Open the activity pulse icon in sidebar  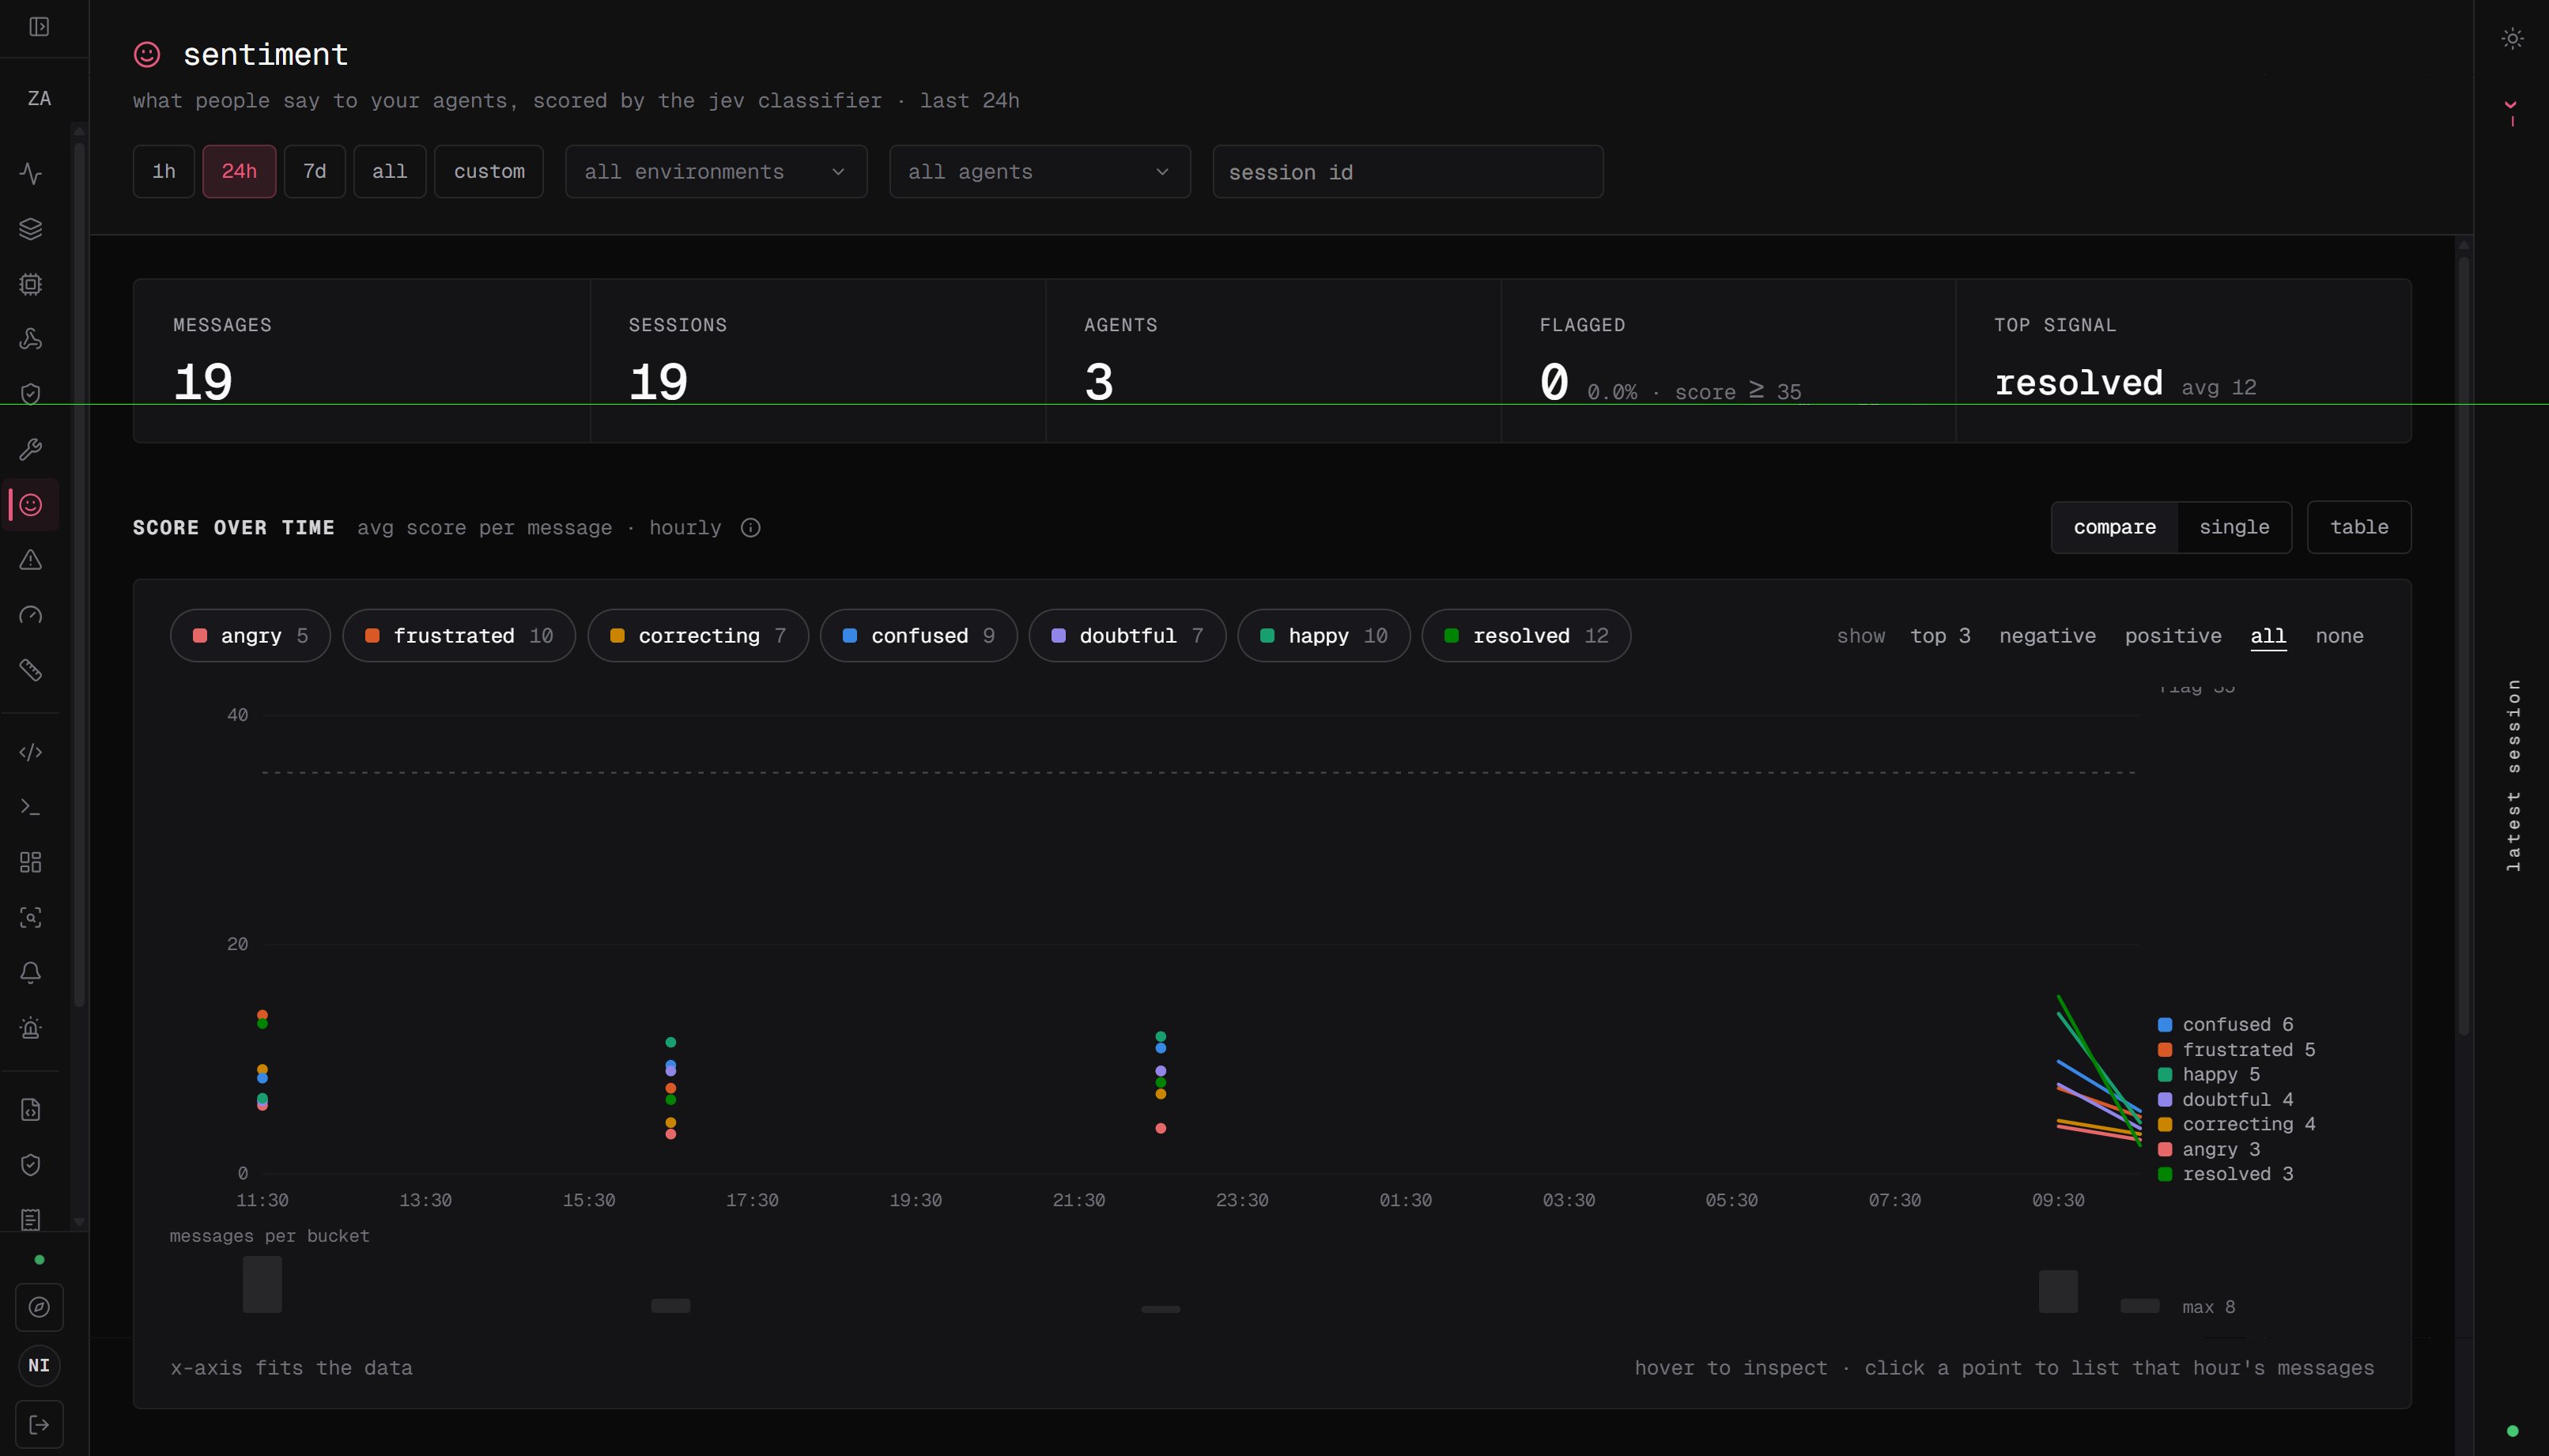[x=31, y=173]
